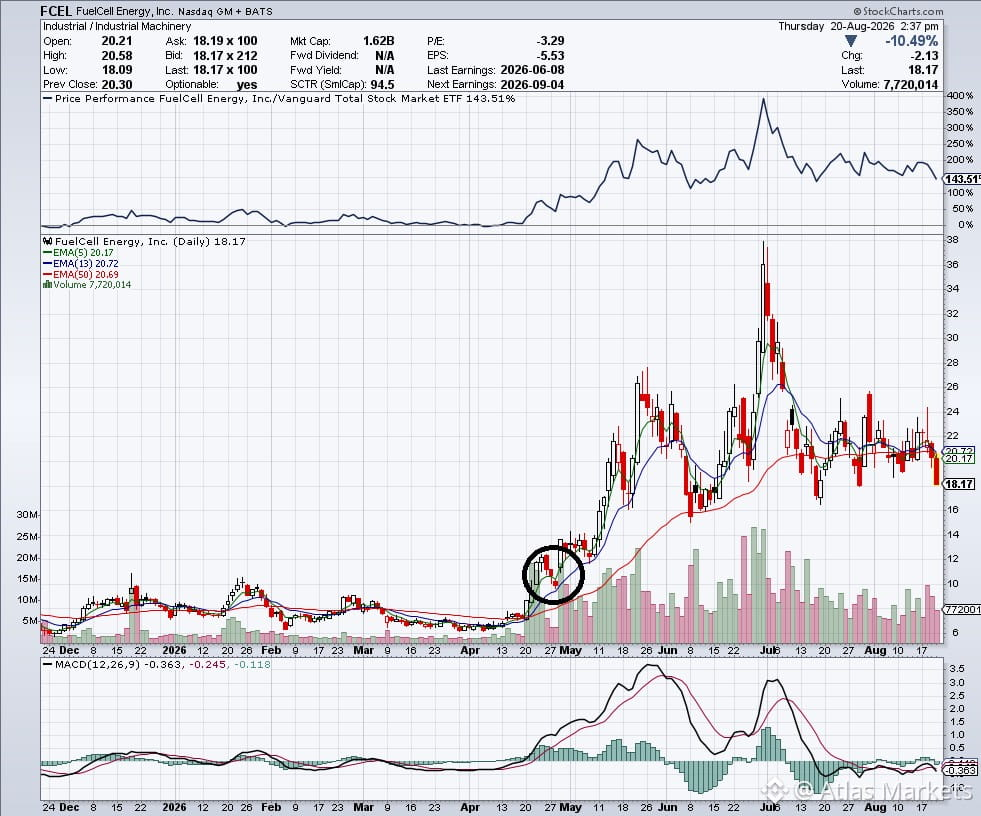Click the Thursday 20-Aug-2026 2:37 pm timestamp
Image resolution: width=981 pixels, height=816 pixels.
coord(858,26)
